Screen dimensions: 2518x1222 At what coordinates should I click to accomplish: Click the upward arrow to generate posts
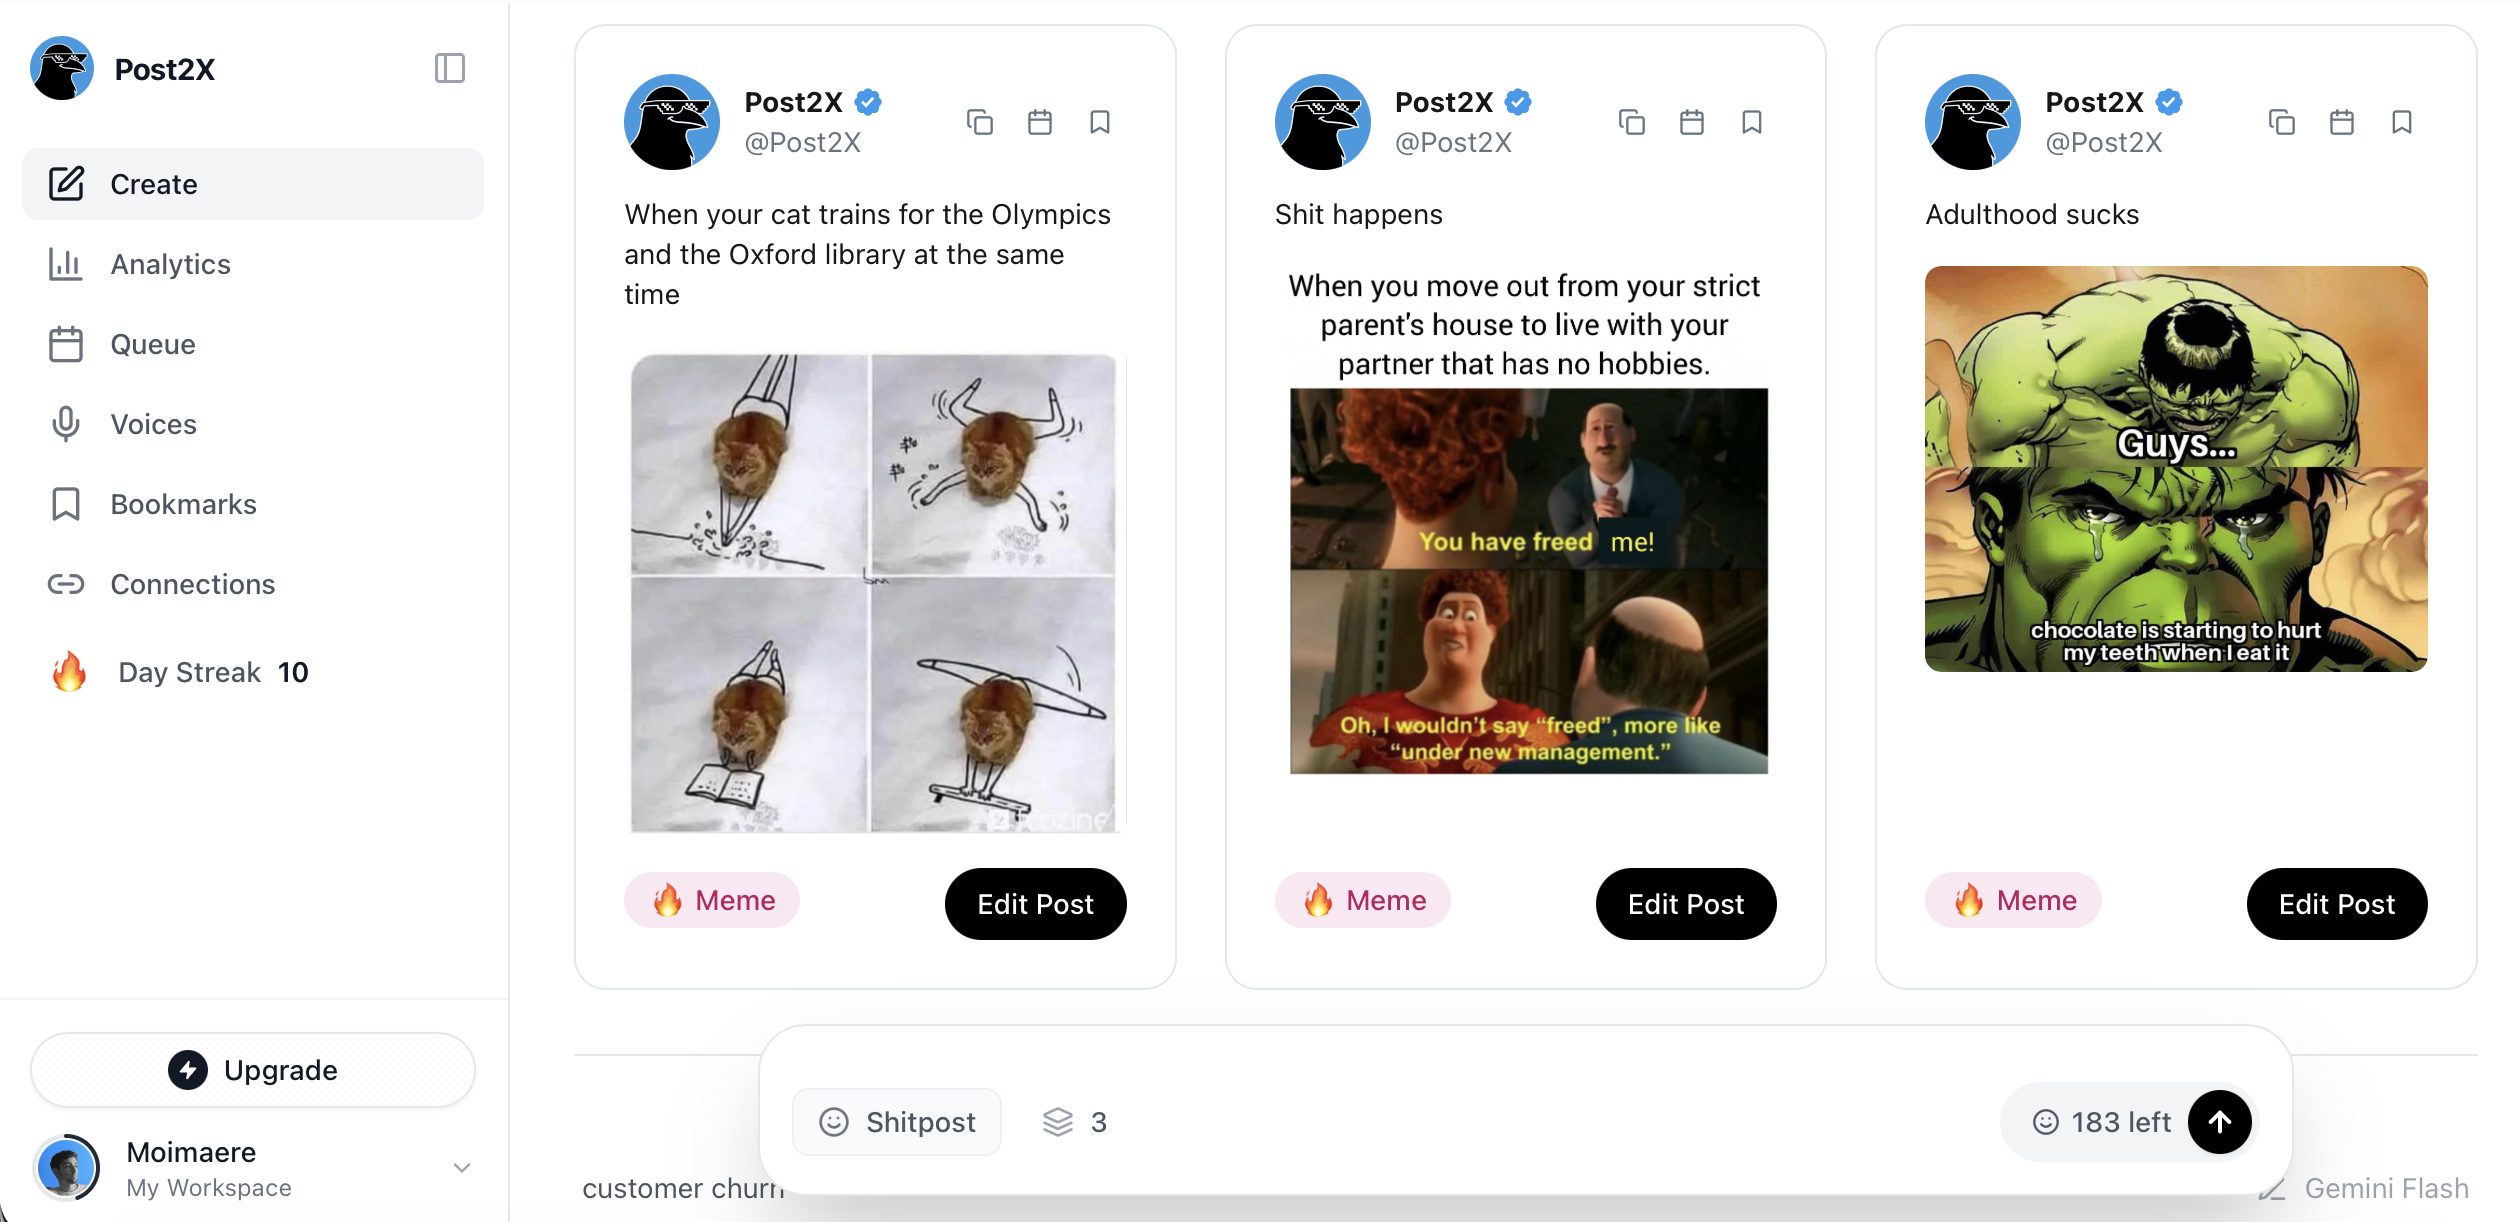point(2218,1121)
